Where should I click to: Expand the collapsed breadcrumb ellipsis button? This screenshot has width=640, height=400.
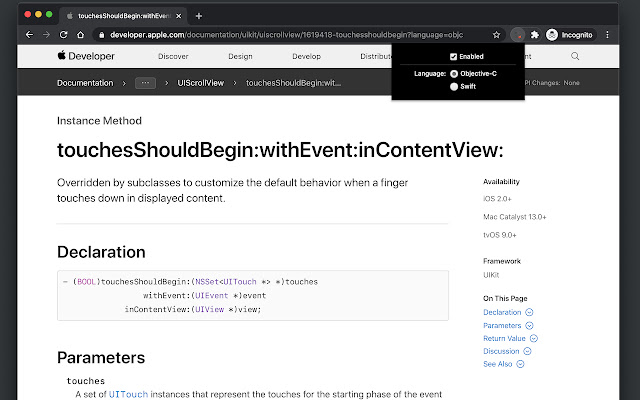pyautogui.click(x=145, y=83)
